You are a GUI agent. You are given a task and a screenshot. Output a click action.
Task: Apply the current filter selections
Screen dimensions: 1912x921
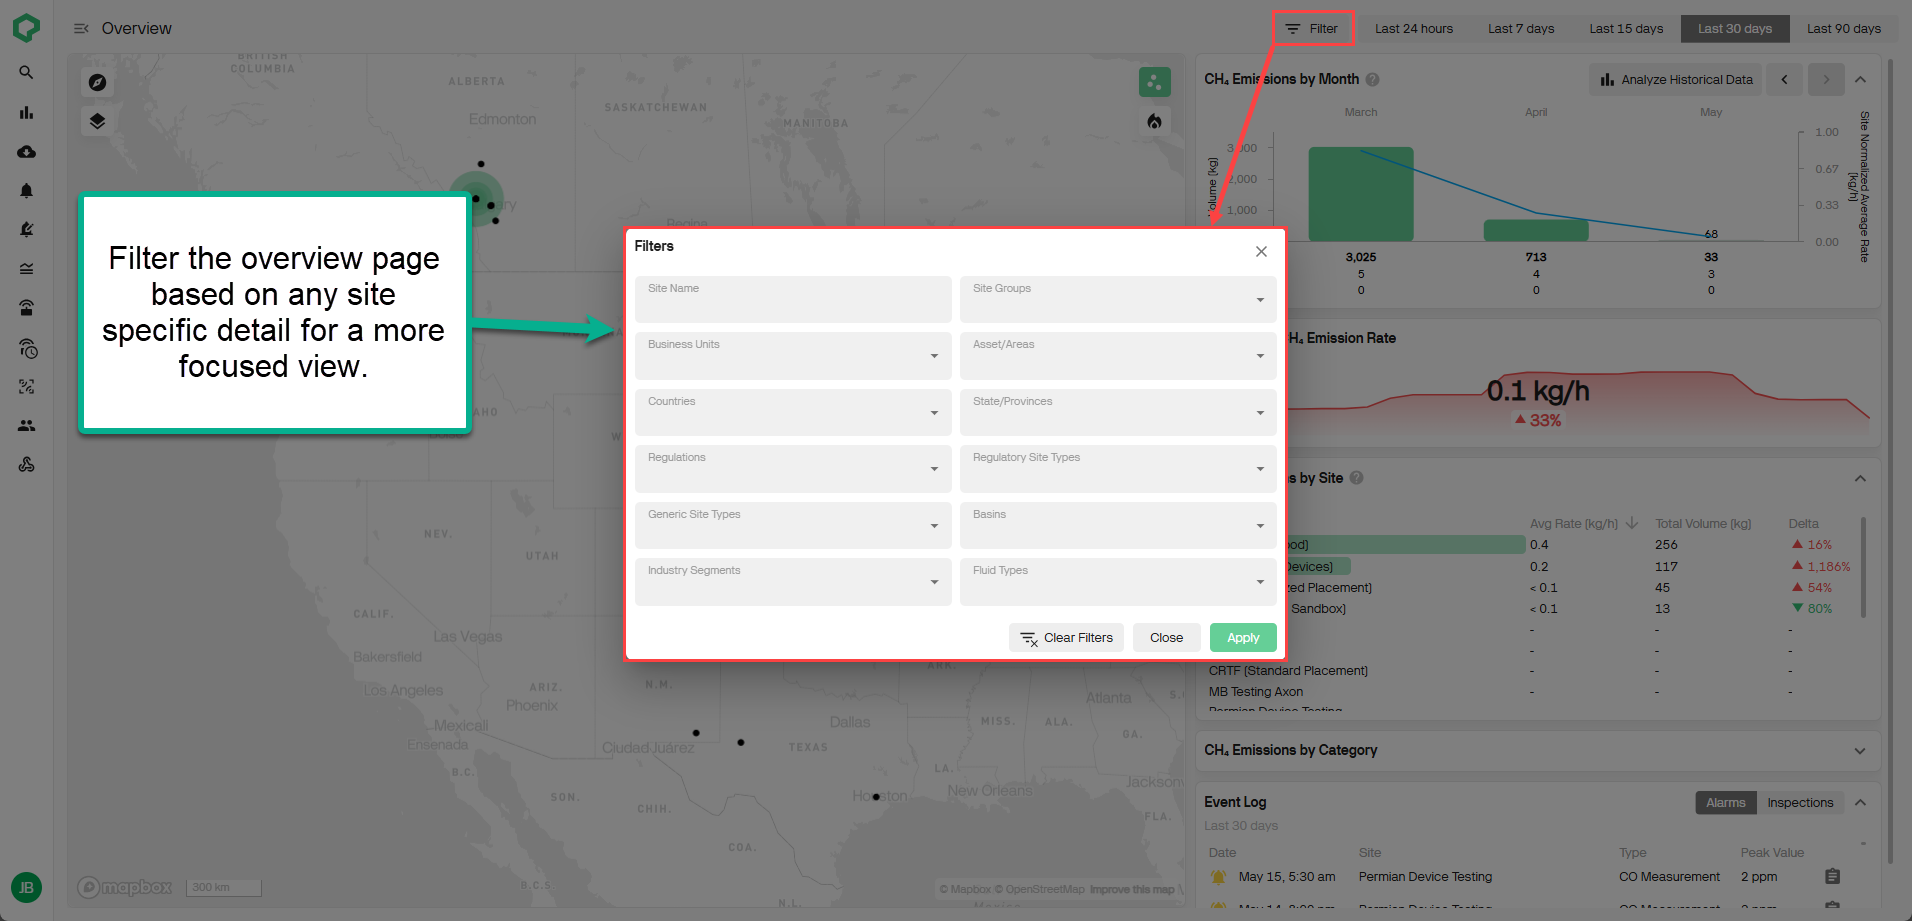[x=1242, y=637]
